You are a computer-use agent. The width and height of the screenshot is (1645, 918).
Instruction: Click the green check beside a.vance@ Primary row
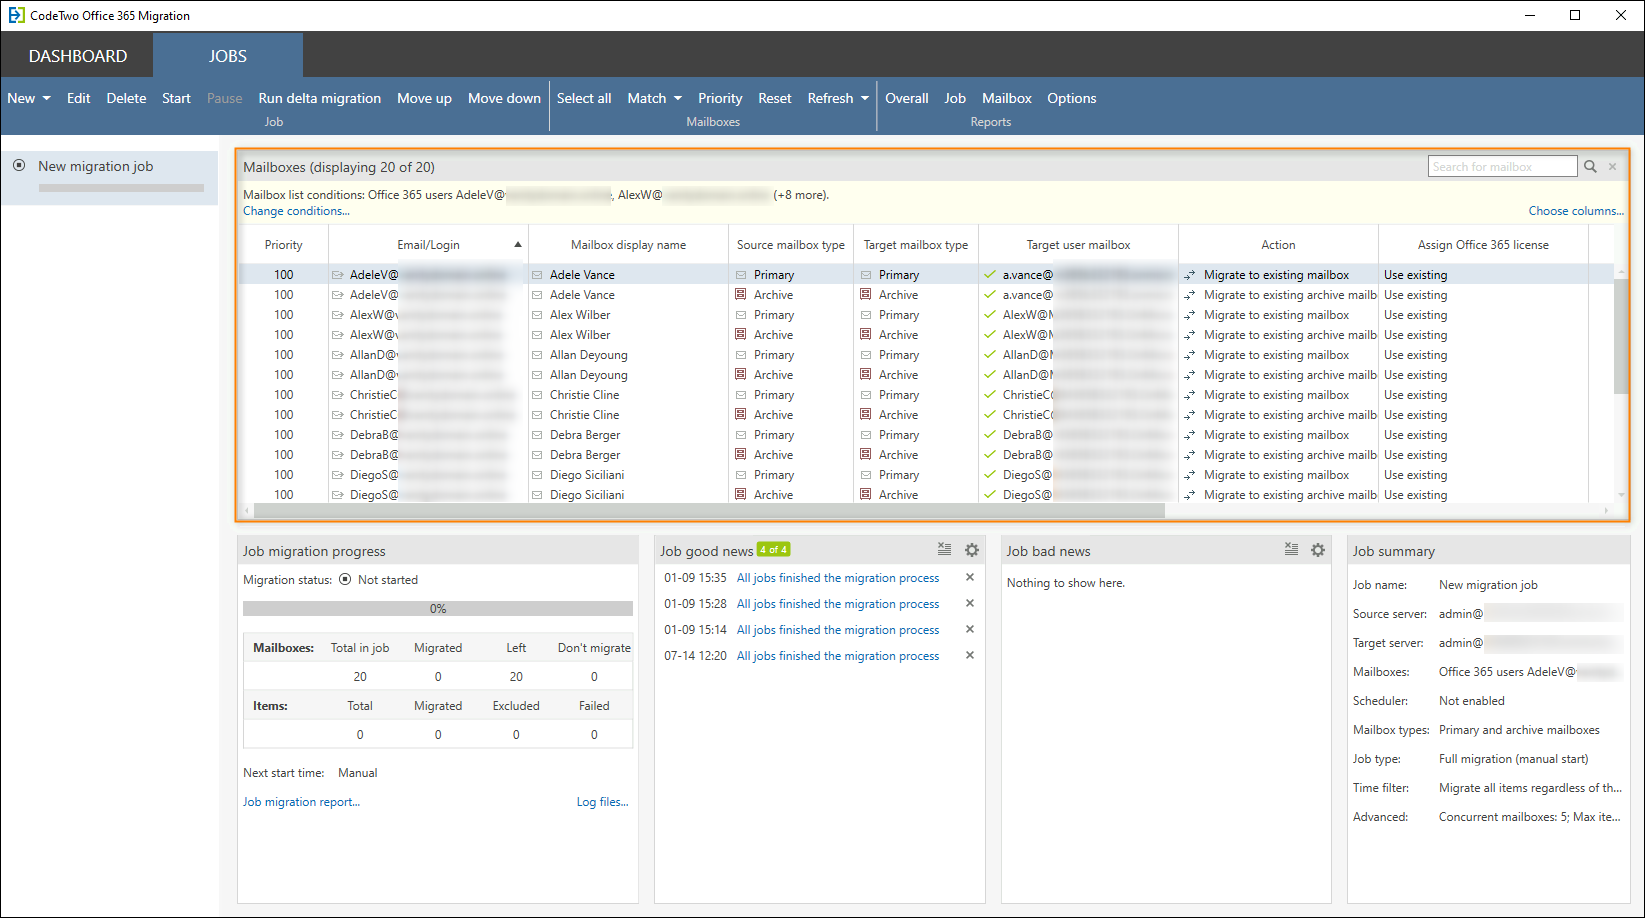(990, 274)
